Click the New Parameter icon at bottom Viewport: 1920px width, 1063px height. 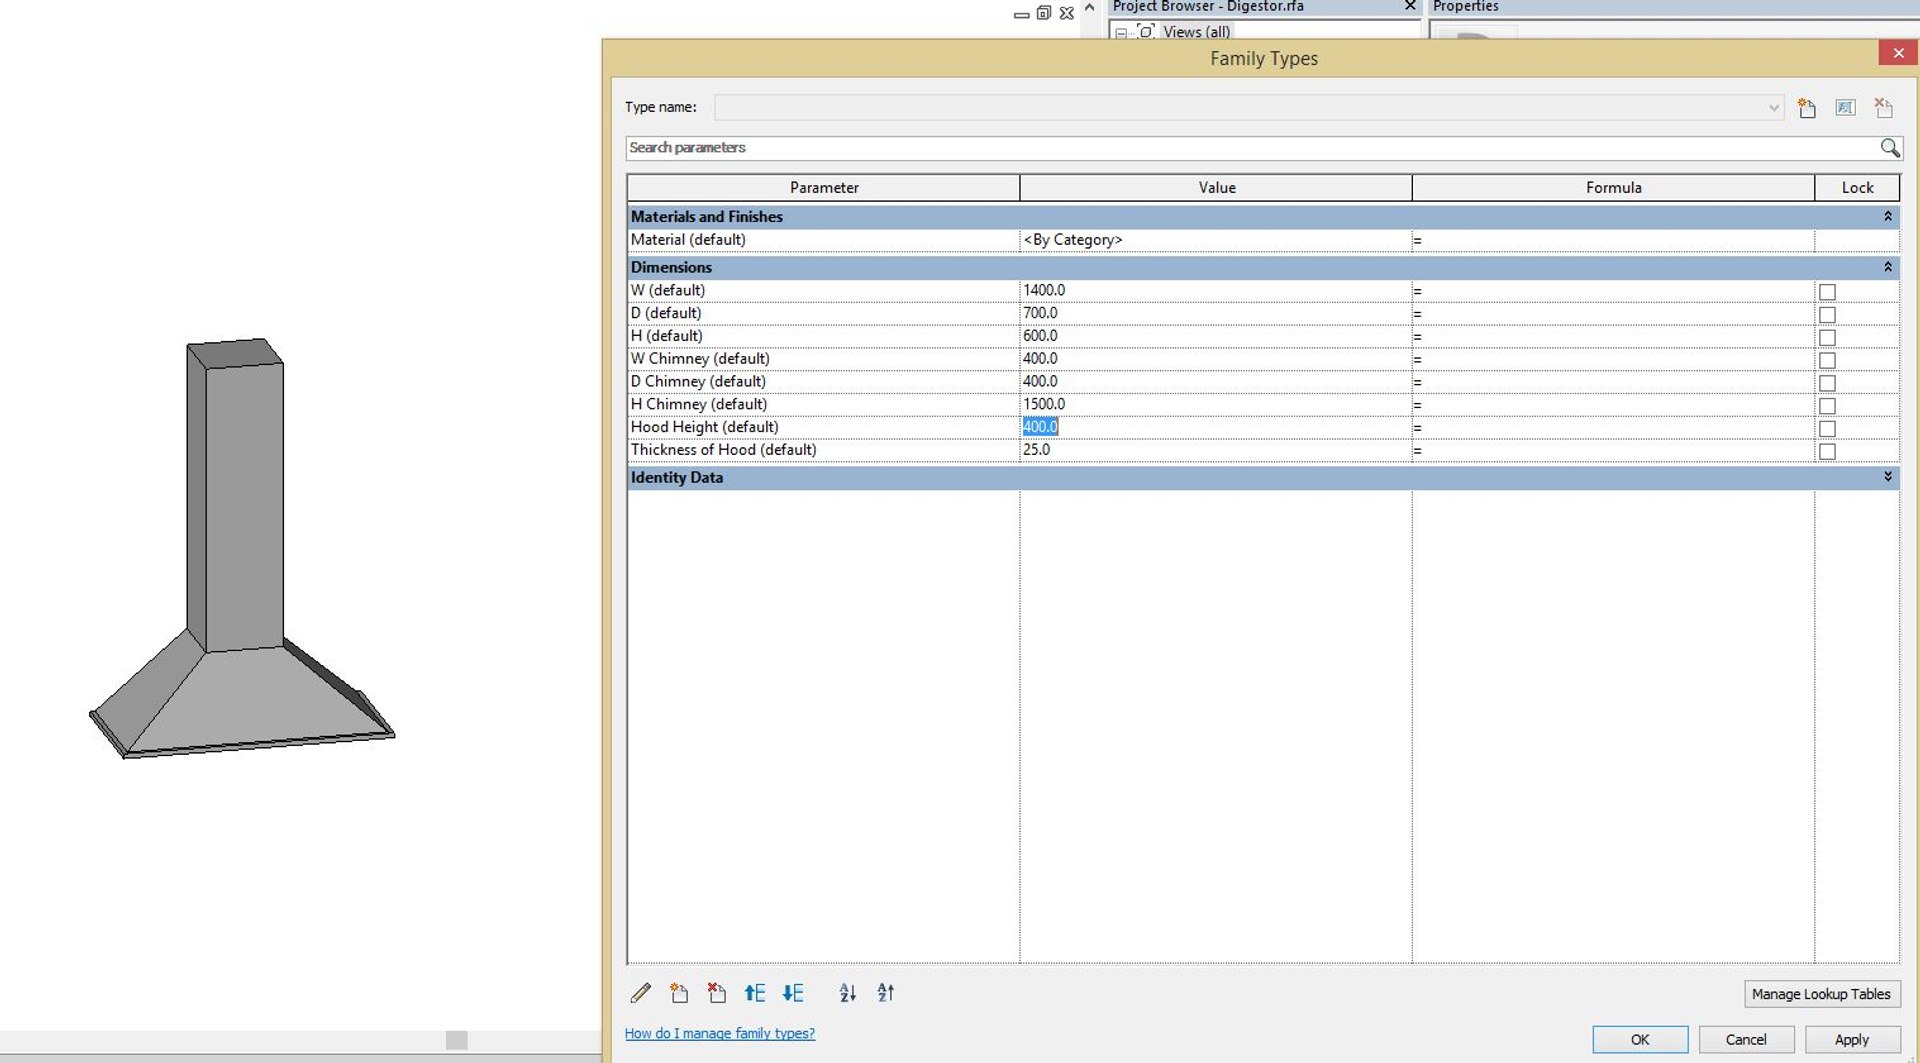679,993
